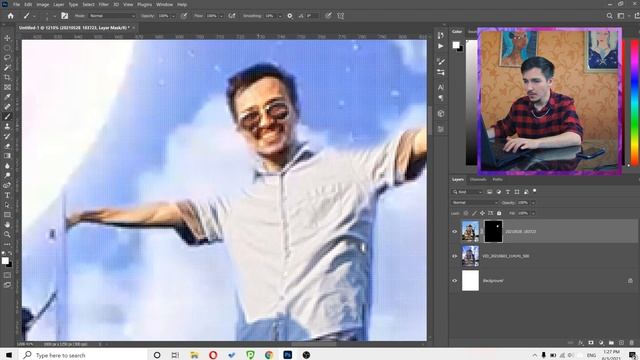Viewport: 640px width, 360px height.
Task: Open the brush settings panel icon
Action: (x=64, y=16)
